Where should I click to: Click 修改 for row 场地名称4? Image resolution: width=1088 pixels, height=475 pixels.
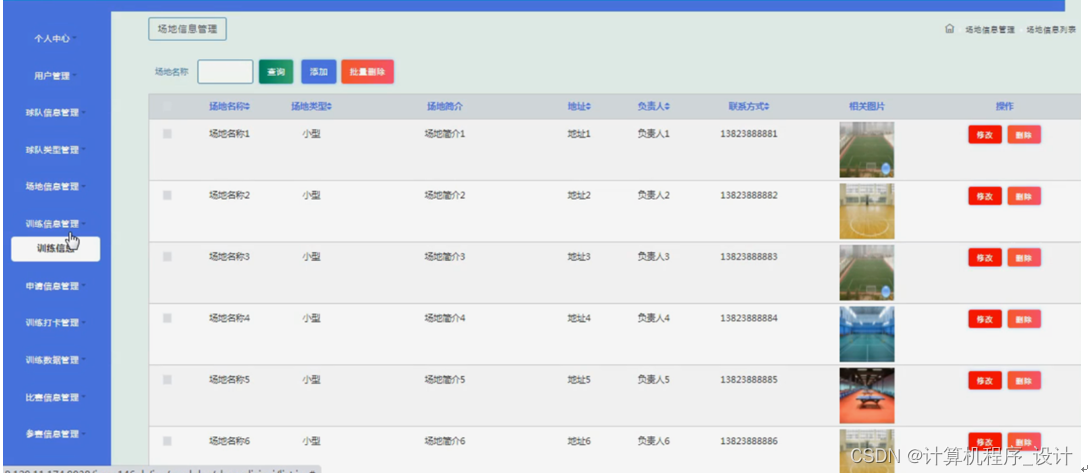pyautogui.click(x=985, y=319)
